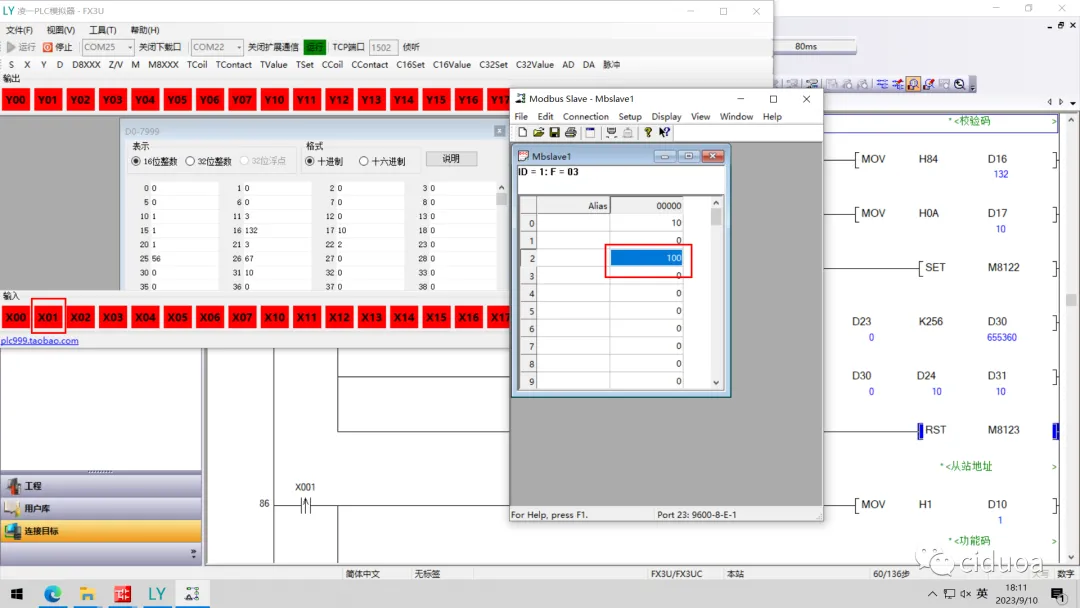The image size is (1080, 608).
Task: Click 关闭扩展通信 button
Action: pos(273,47)
